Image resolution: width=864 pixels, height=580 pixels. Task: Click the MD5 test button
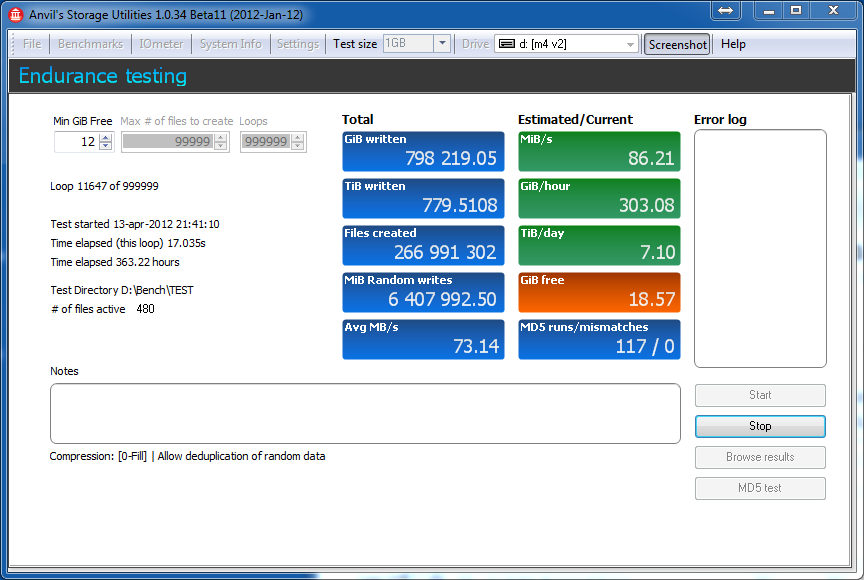point(760,488)
